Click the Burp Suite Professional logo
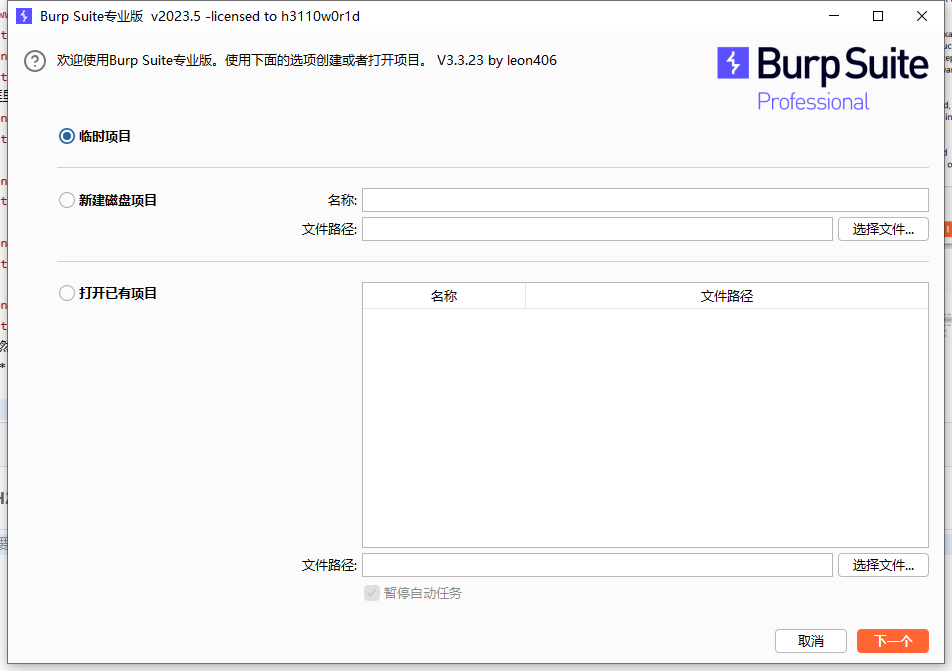Screen dimensions: 952x671 coord(823,79)
